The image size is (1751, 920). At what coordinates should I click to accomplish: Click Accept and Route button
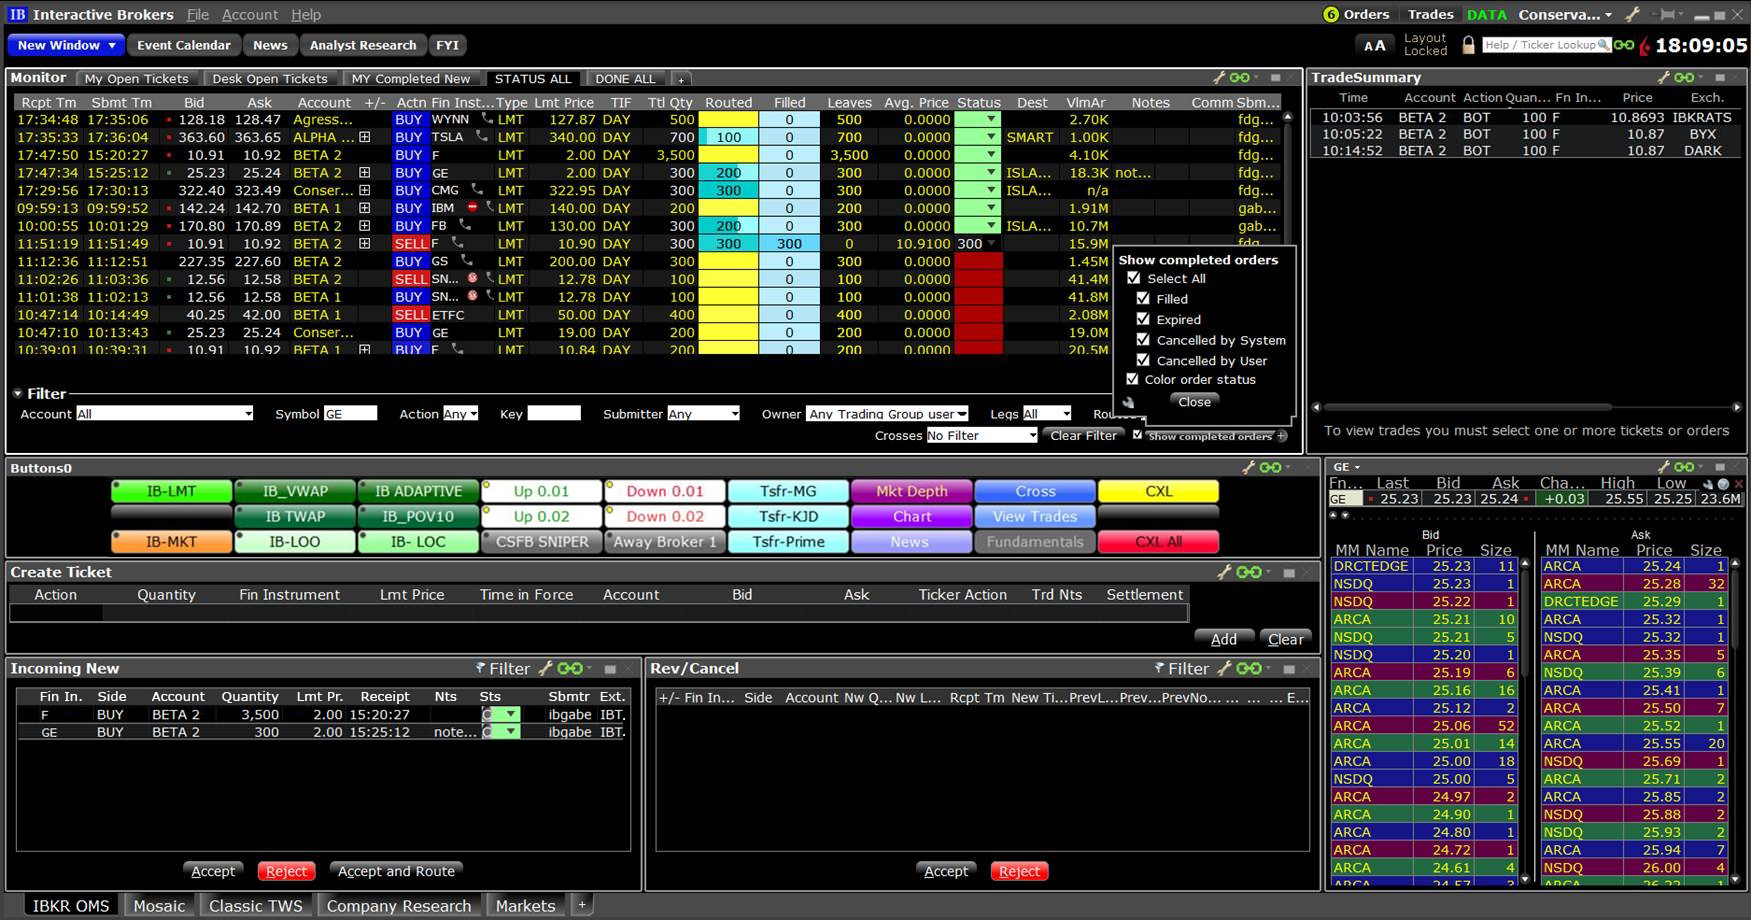pos(396,871)
